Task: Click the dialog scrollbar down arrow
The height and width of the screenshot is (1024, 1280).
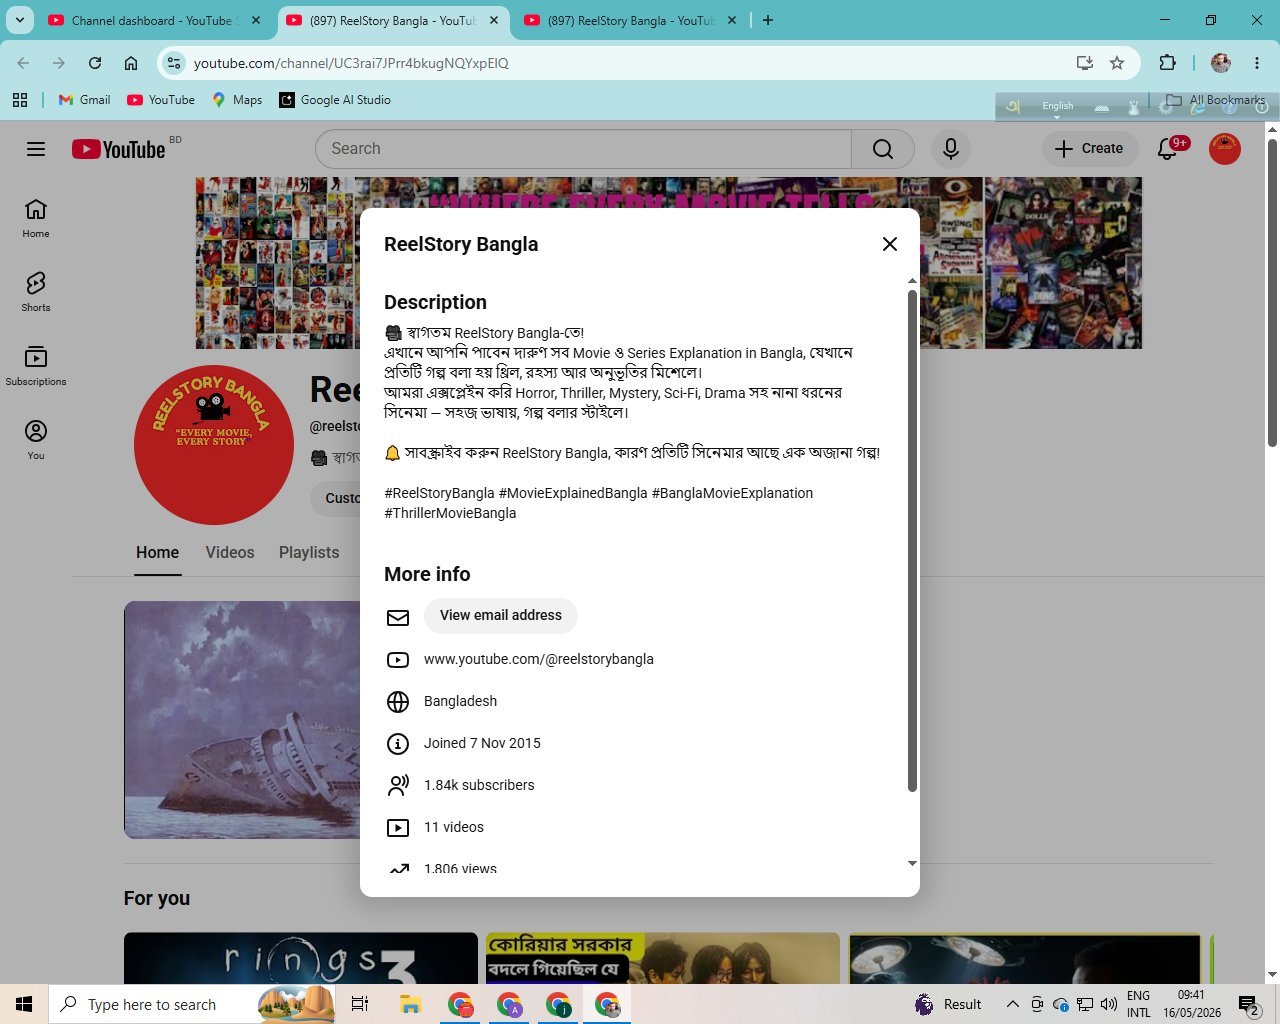Action: (912, 863)
